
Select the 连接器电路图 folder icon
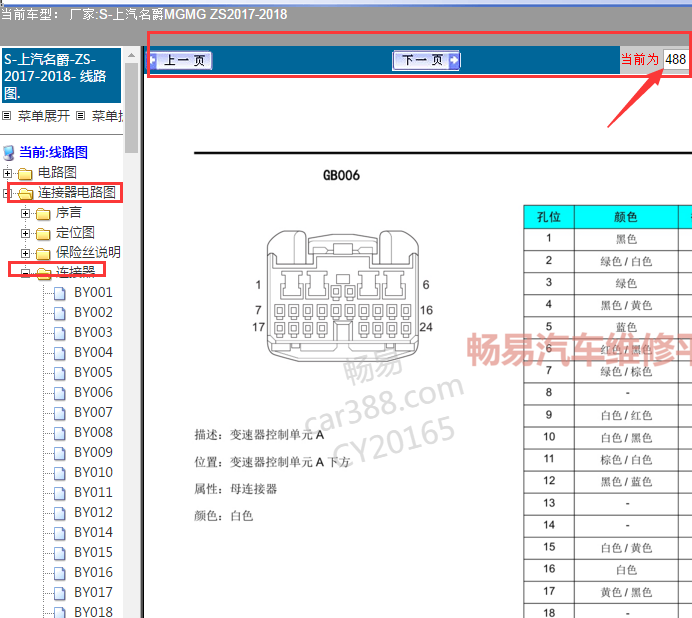click(25, 193)
